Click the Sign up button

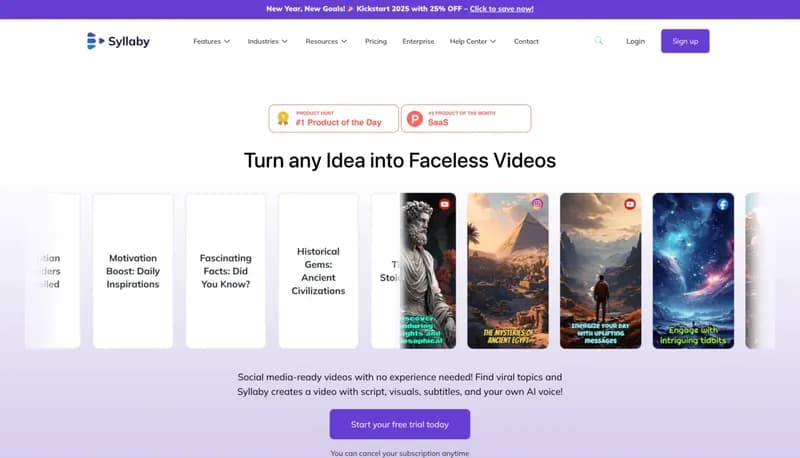click(x=685, y=41)
